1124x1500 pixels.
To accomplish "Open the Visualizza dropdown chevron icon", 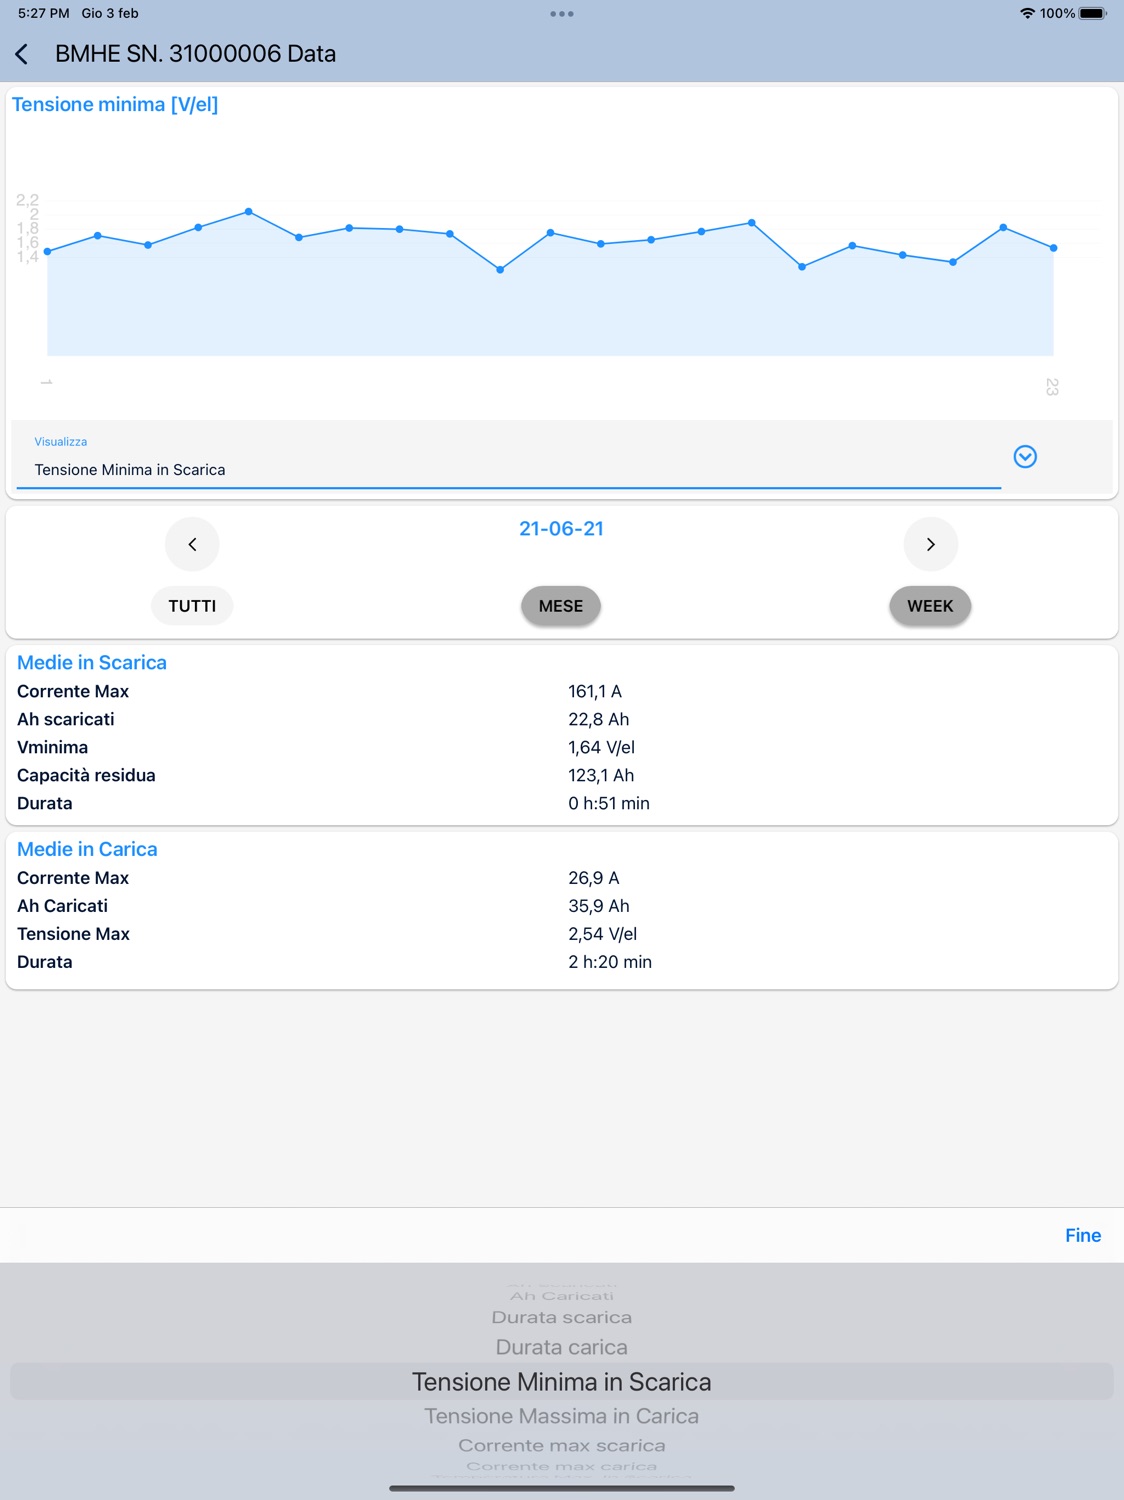I will (1025, 457).
